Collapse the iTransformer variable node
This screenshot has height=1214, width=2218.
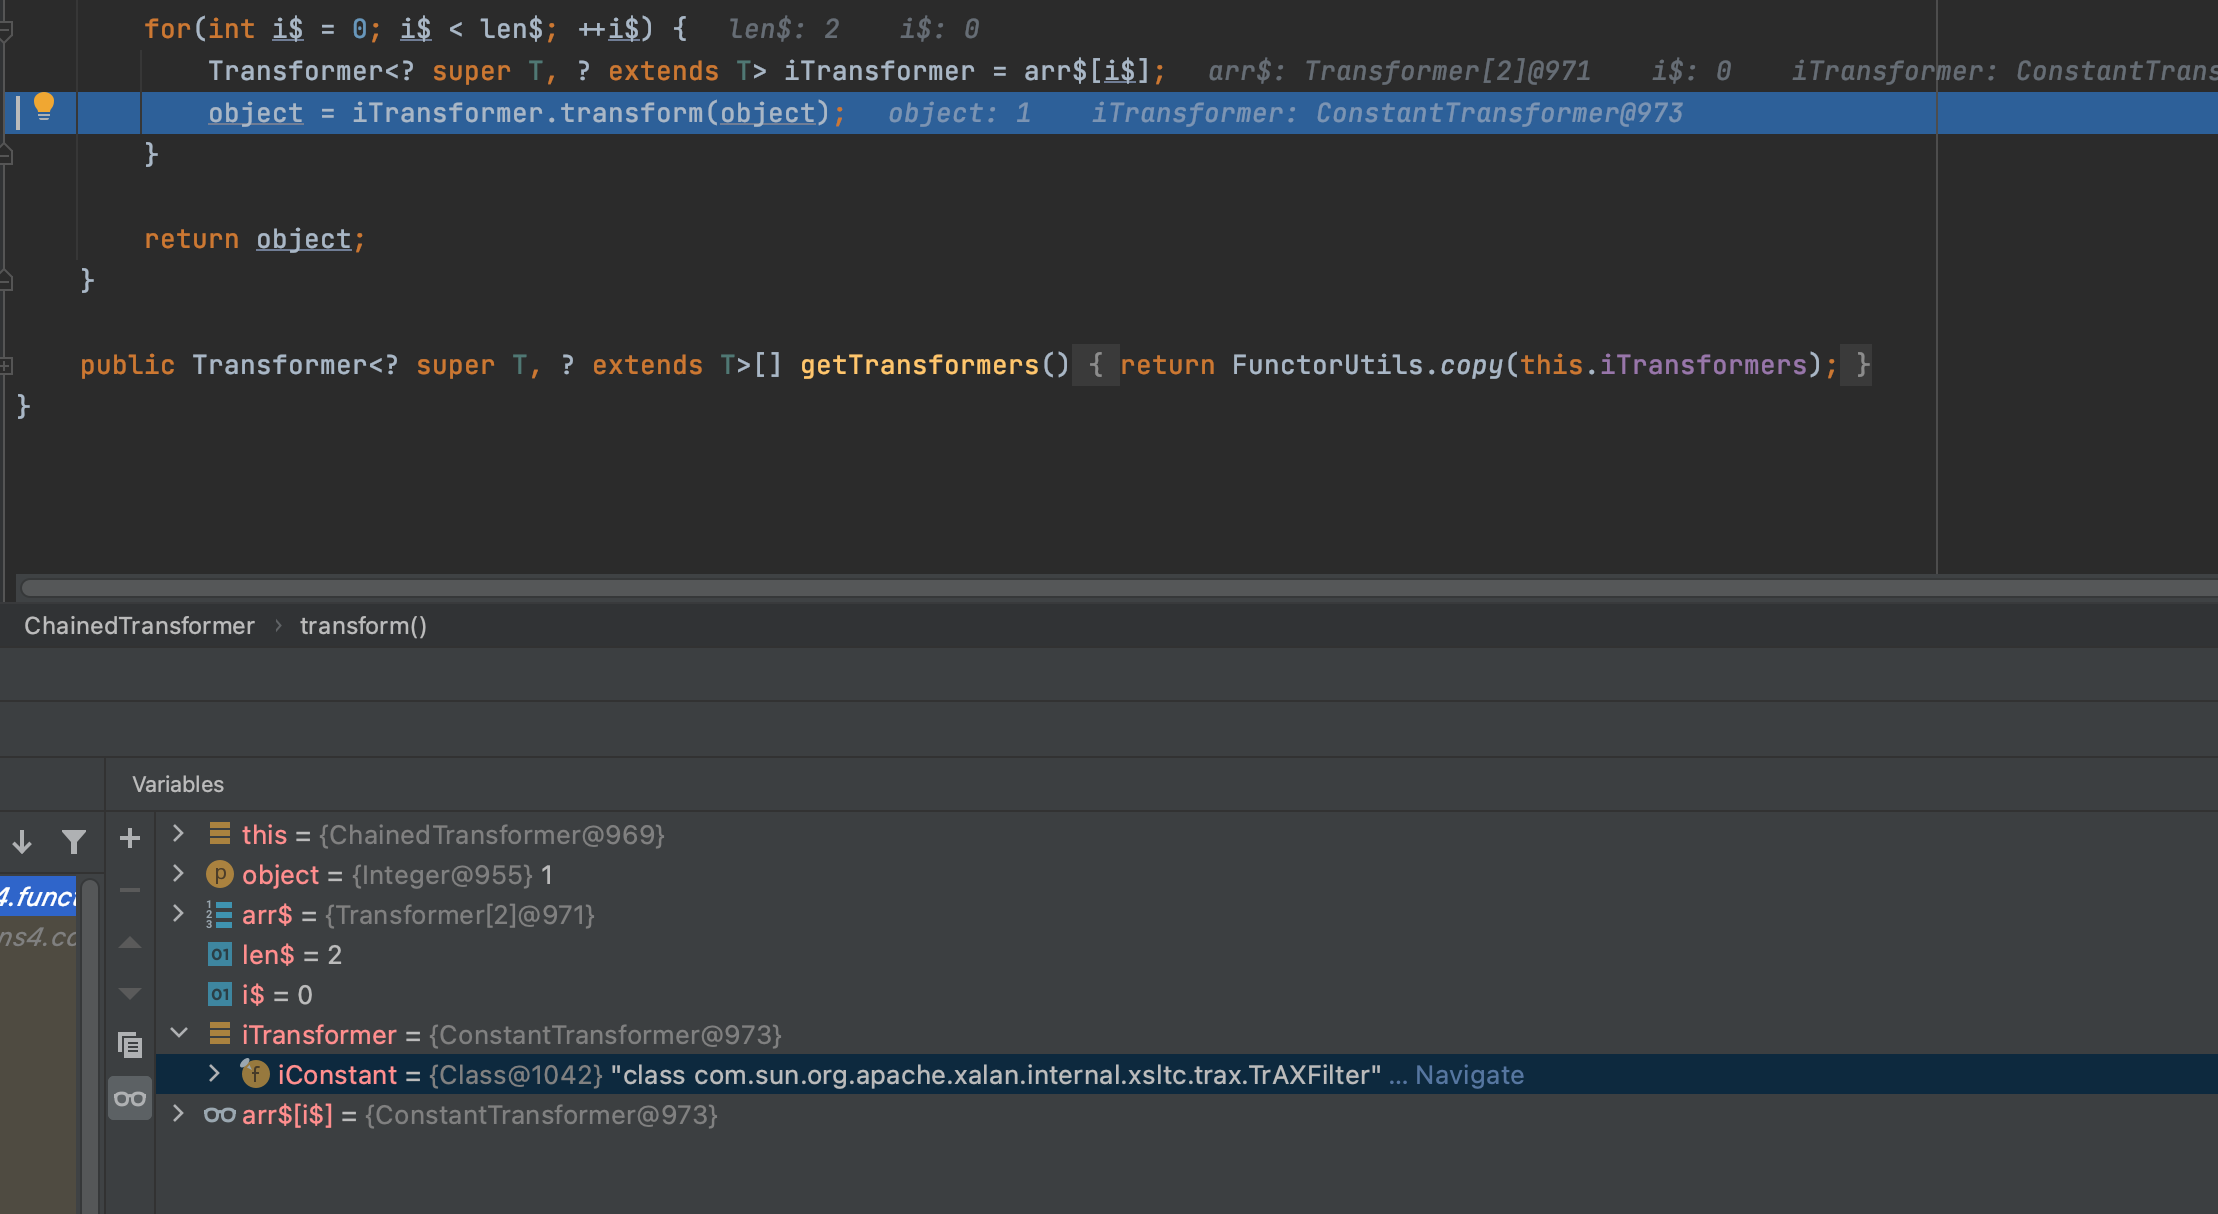tap(179, 1033)
